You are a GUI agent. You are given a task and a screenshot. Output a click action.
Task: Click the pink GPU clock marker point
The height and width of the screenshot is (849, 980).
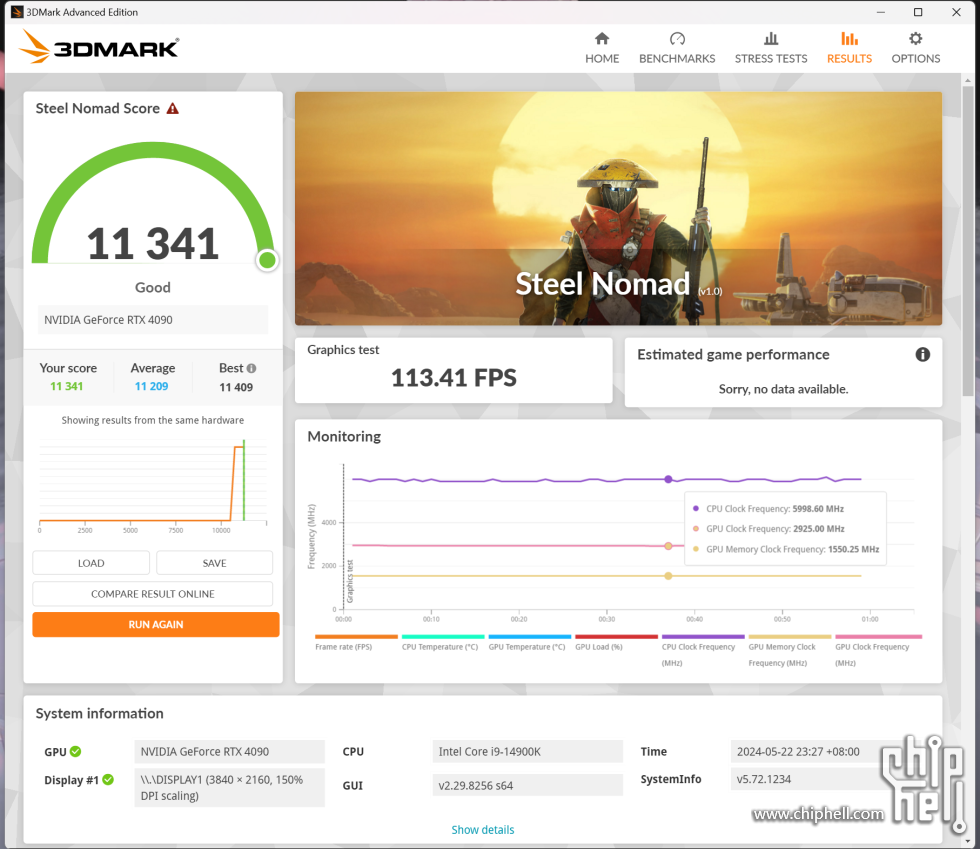668,546
